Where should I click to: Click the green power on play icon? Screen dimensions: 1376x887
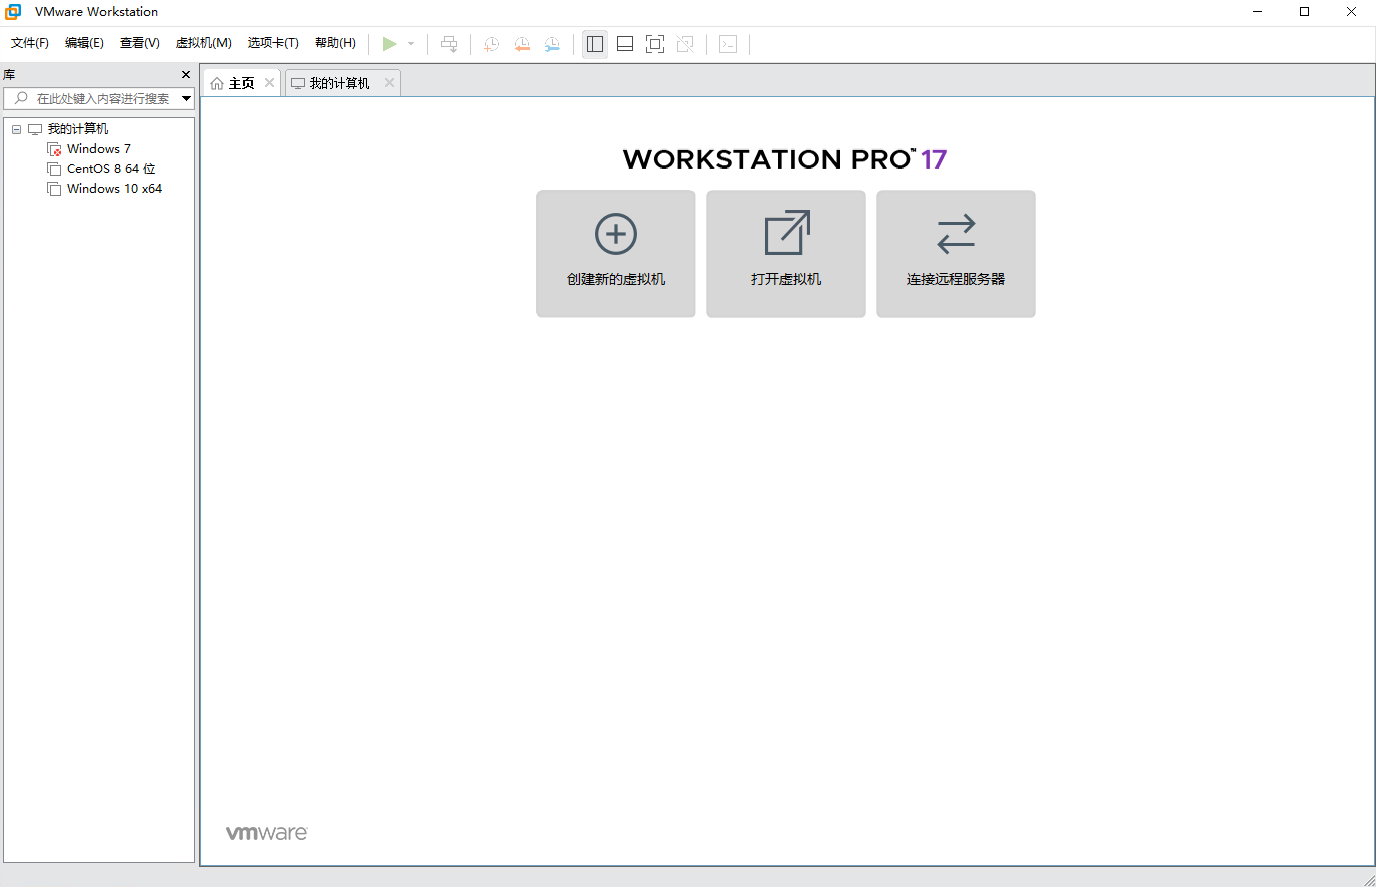[x=389, y=44]
